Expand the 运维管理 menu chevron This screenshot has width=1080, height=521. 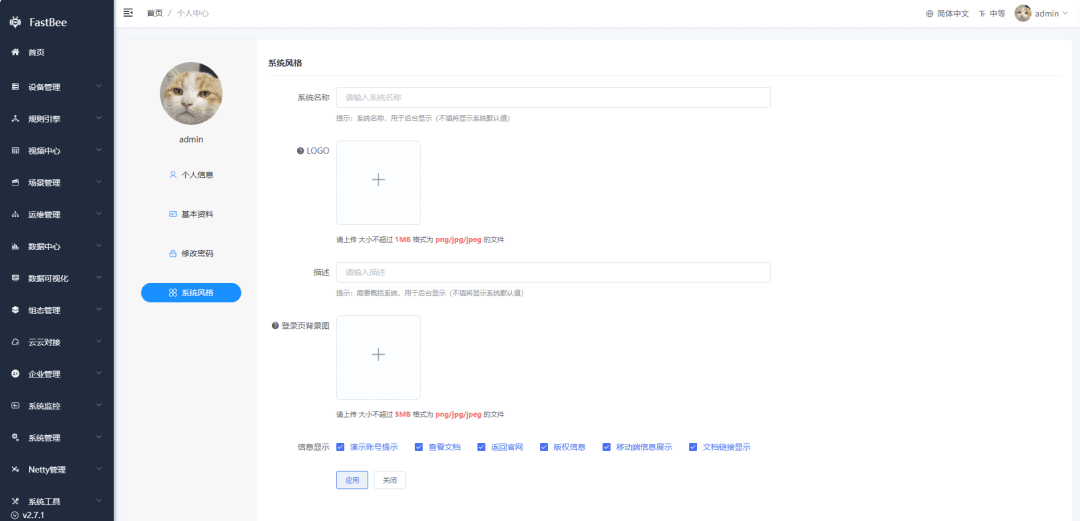[99, 214]
